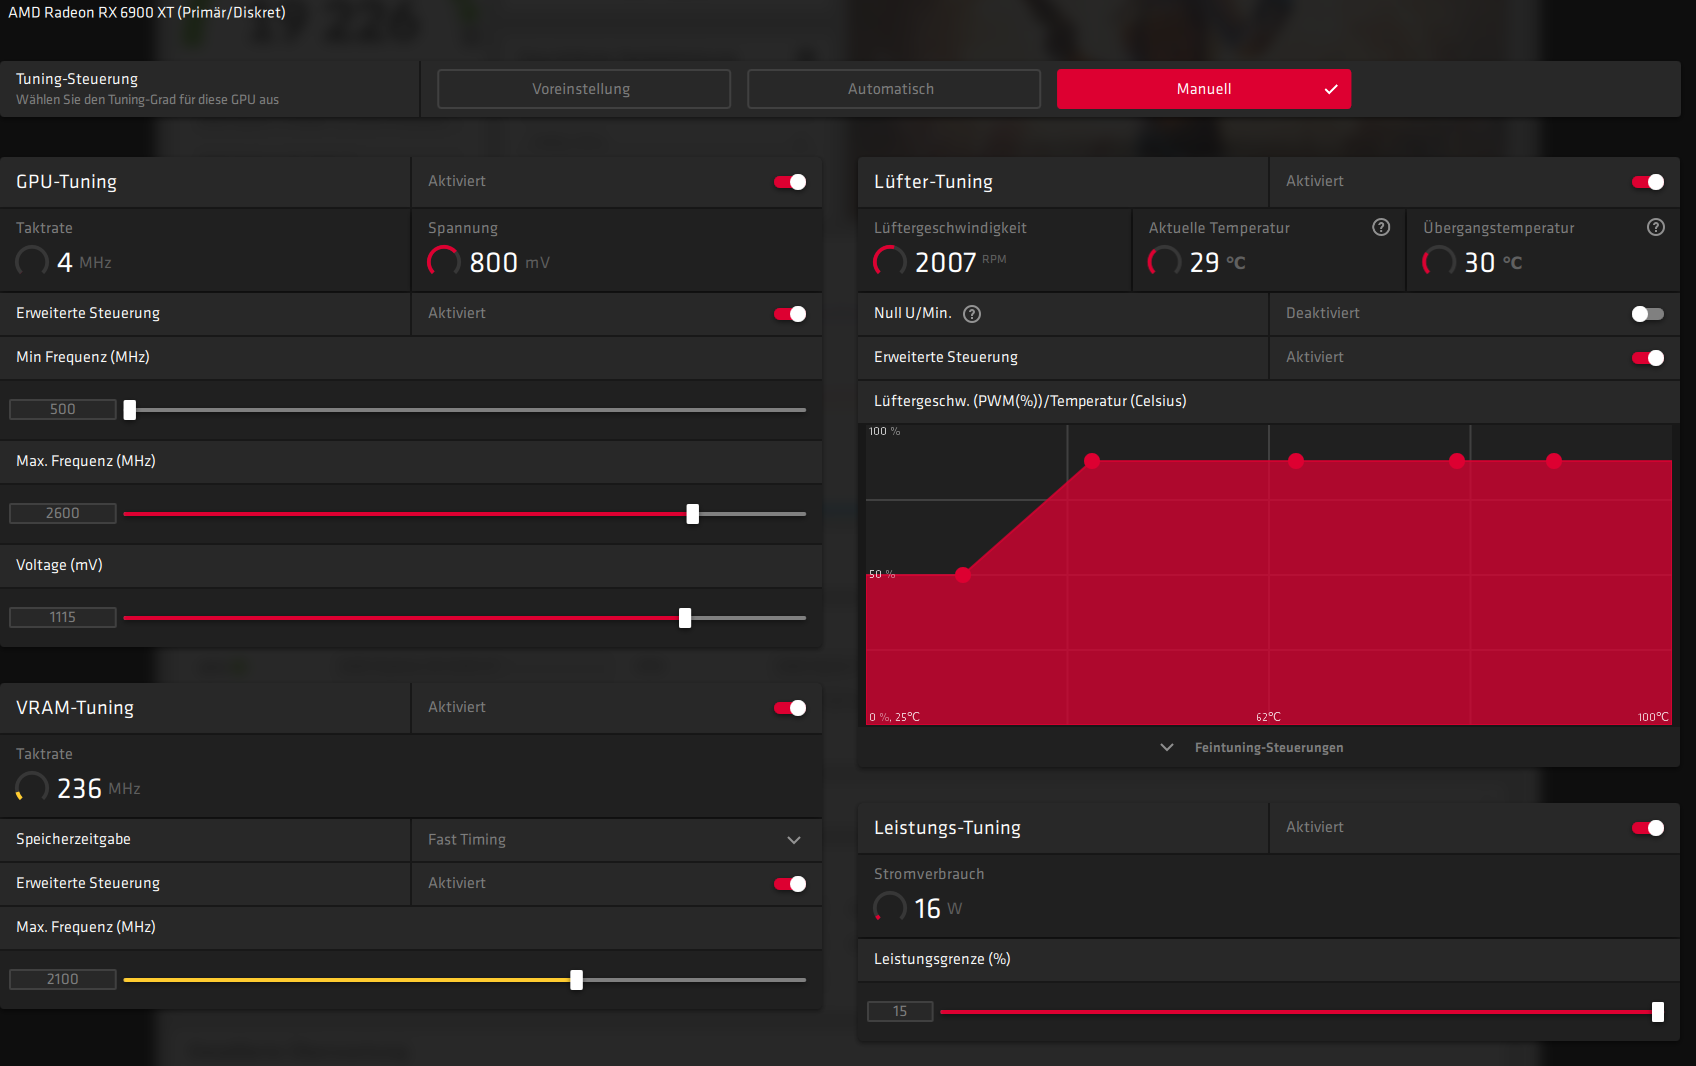Select the second fan curve point at ramp top
1696x1066 pixels.
1092,461
